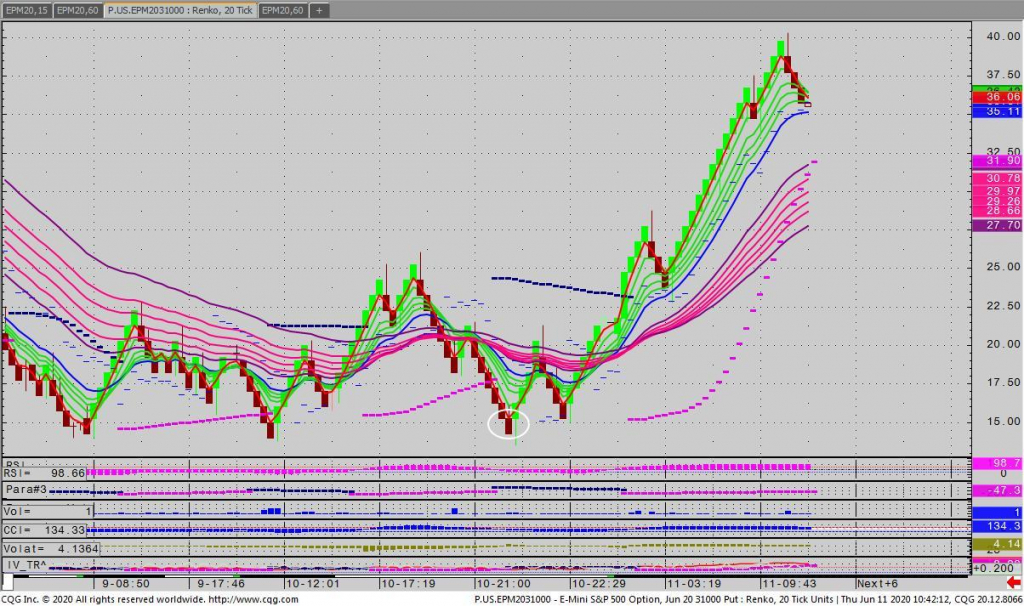Open the http://www.cqg.com link

254,599
